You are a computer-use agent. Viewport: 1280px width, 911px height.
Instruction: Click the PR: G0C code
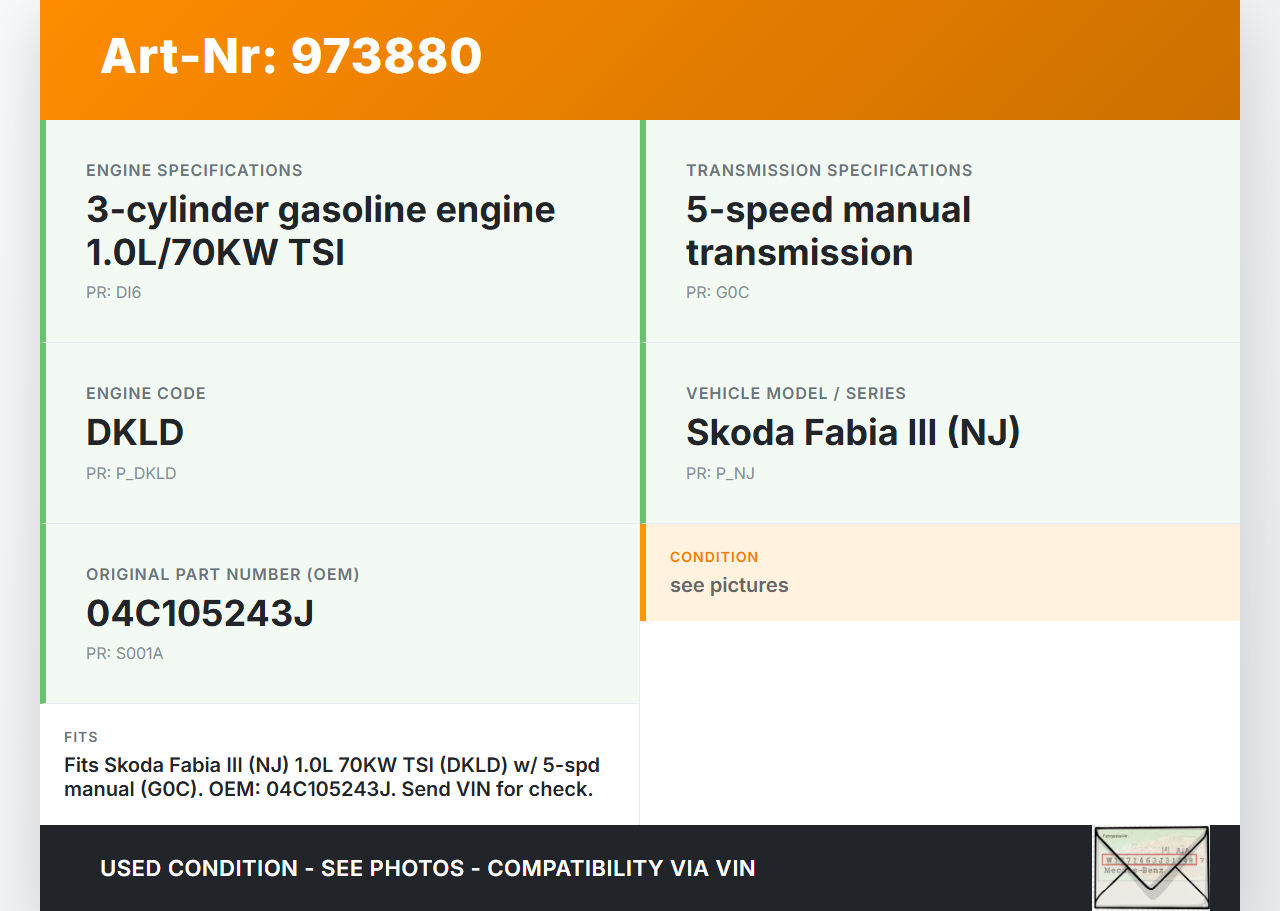[x=717, y=293]
